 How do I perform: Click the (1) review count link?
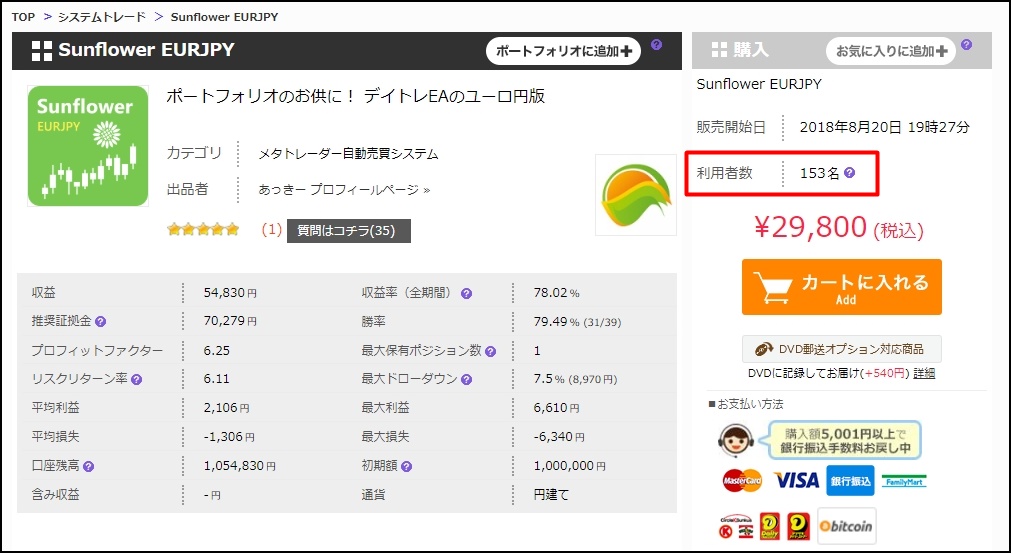[271, 229]
